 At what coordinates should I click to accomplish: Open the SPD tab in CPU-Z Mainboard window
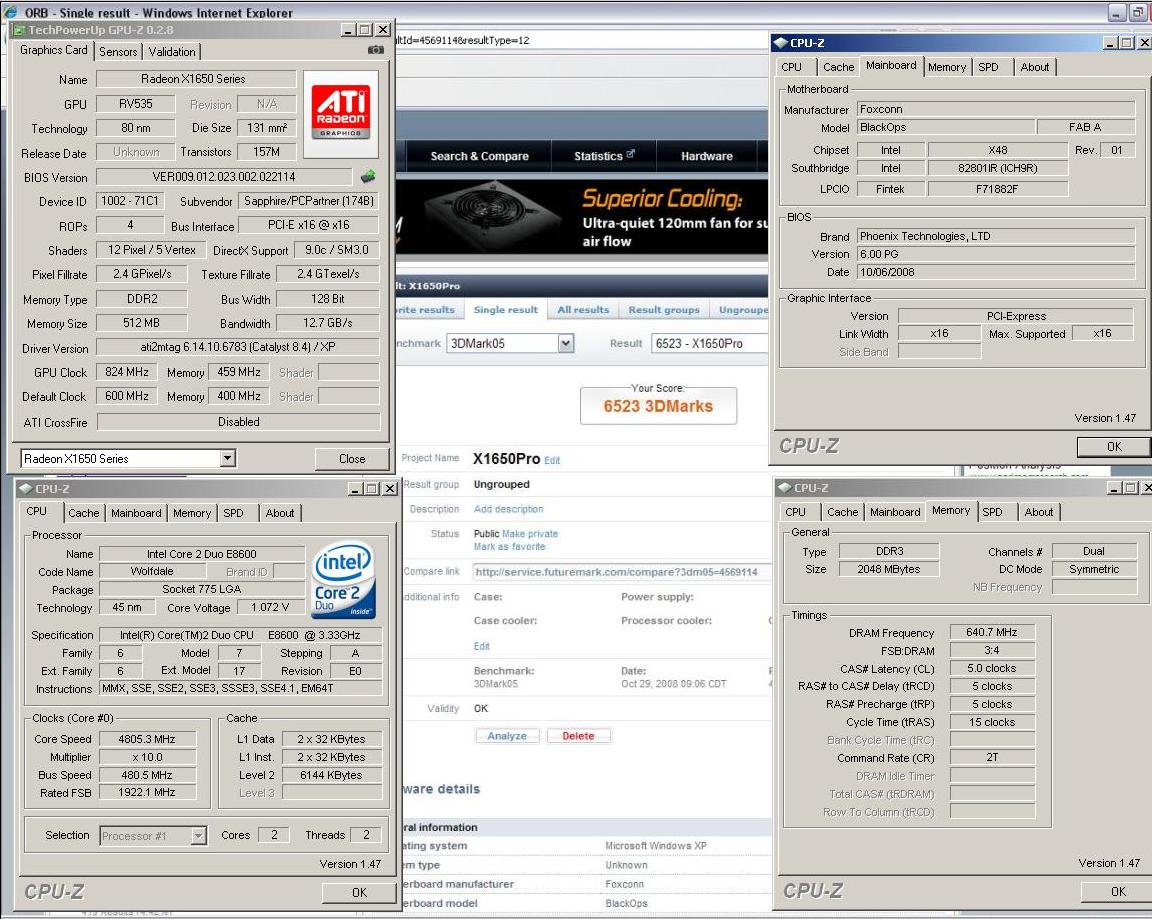point(988,67)
